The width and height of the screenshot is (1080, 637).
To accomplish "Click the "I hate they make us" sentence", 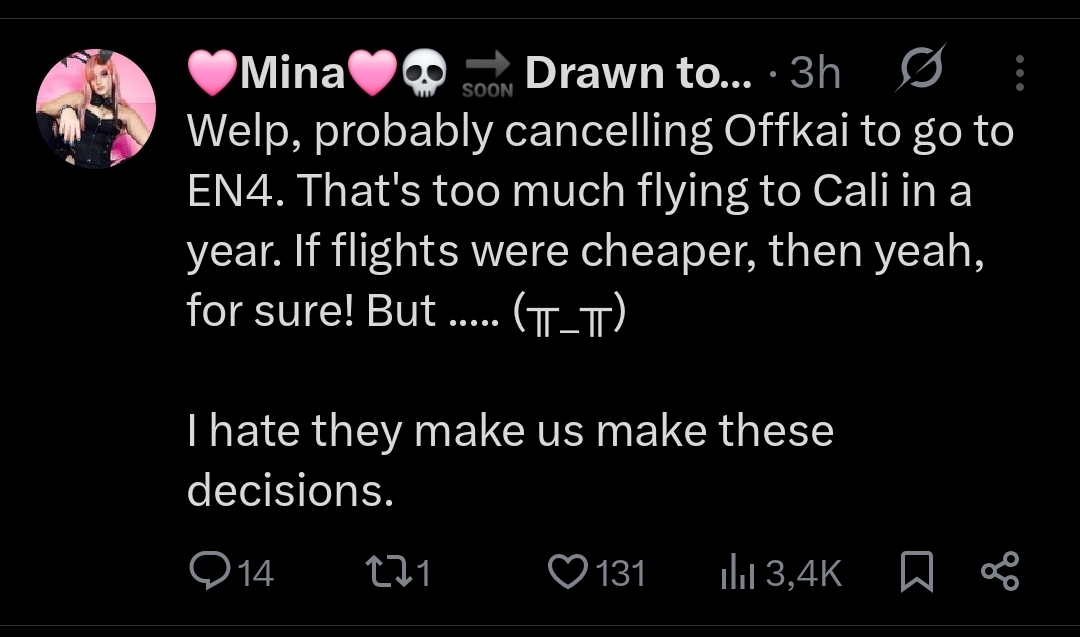I will pyautogui.click(x=510, y=432).
